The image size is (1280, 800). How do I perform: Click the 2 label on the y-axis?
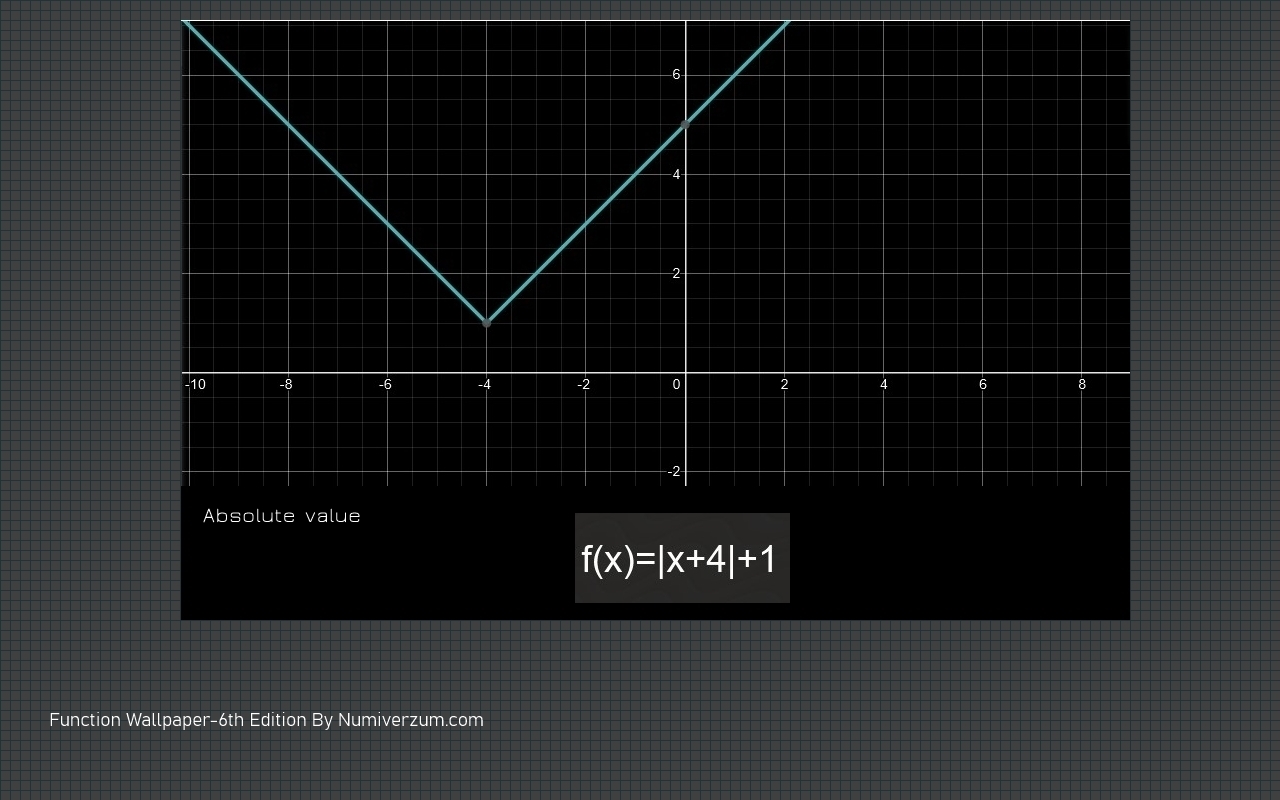(x=676, y=274)
